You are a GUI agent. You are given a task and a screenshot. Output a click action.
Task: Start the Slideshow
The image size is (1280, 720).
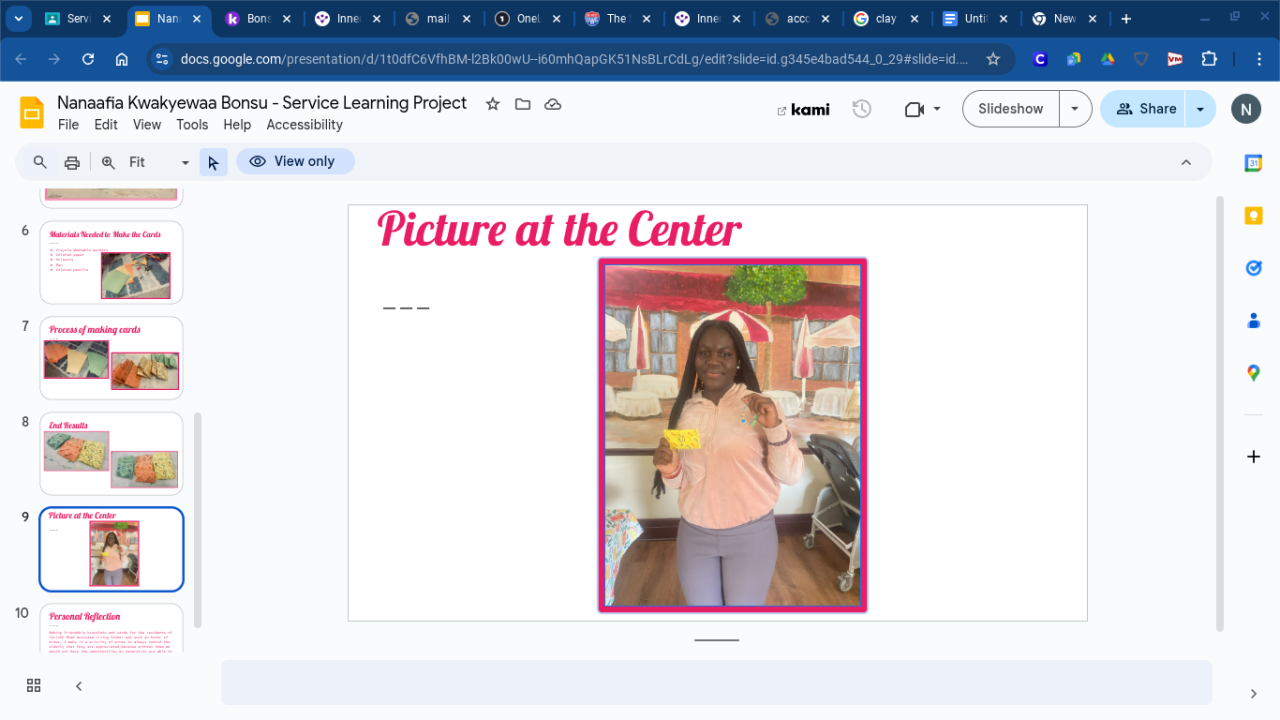[x=1011, y=109]
